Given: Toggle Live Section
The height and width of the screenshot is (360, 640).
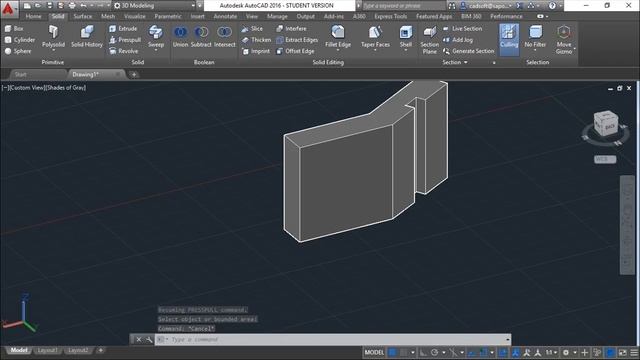Looking at the screenshot, I should tap(463, 29).
